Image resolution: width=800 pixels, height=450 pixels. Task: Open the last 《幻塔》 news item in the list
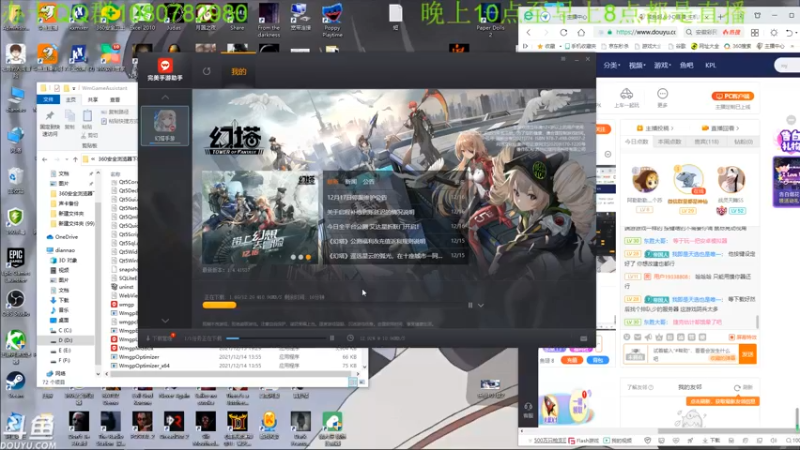pyautogui.click(x=386, y=256)
